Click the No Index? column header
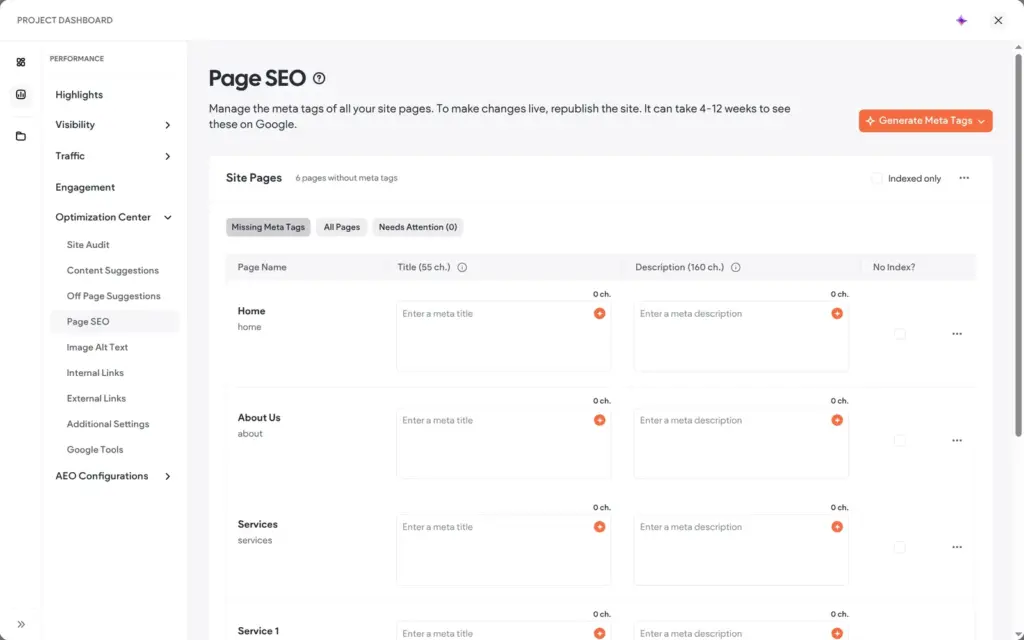1024x640 pixels. pos(894,267)
